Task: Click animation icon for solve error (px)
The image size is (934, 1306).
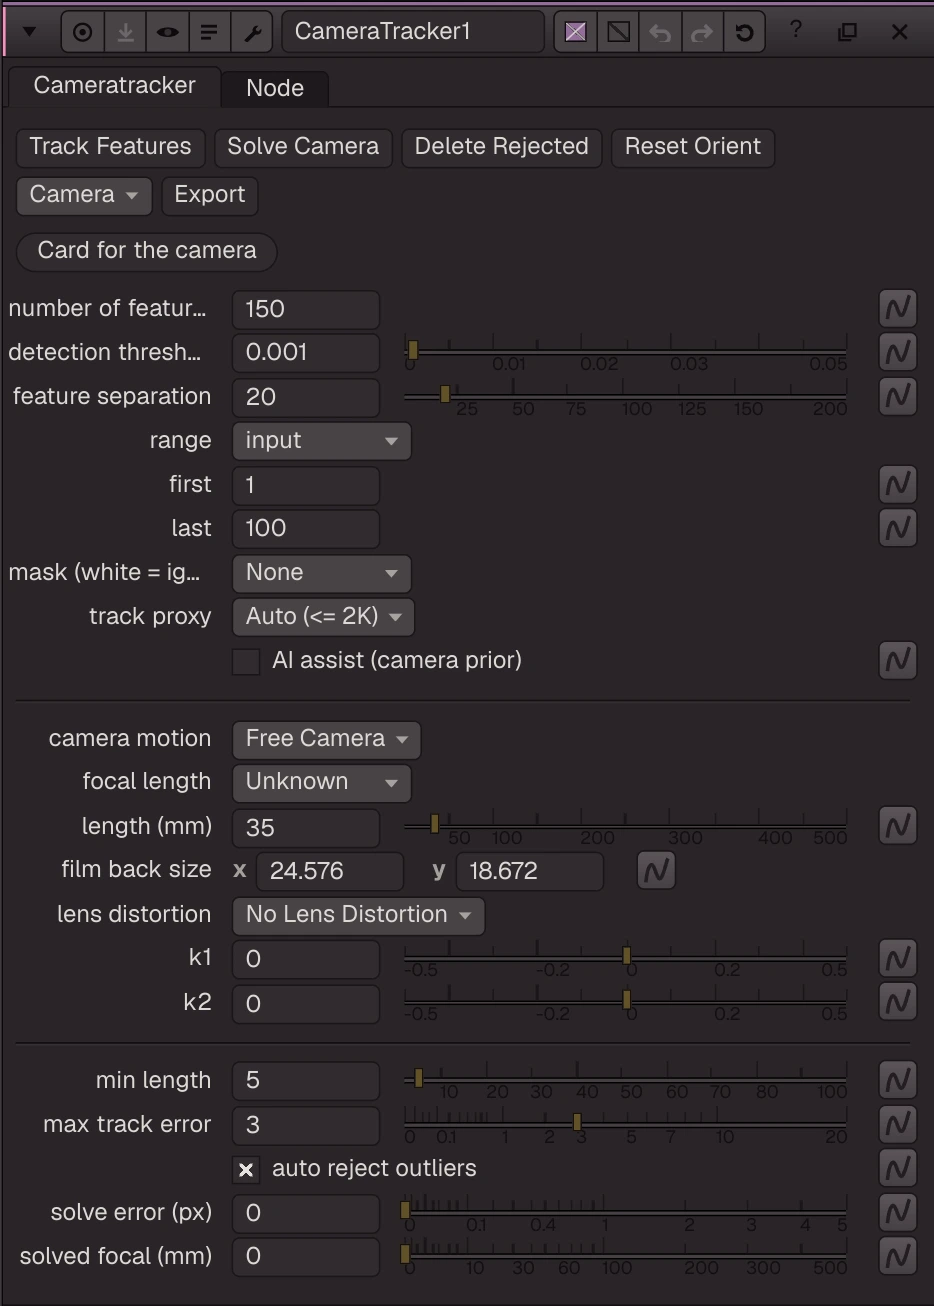Action: (898, 1212)
